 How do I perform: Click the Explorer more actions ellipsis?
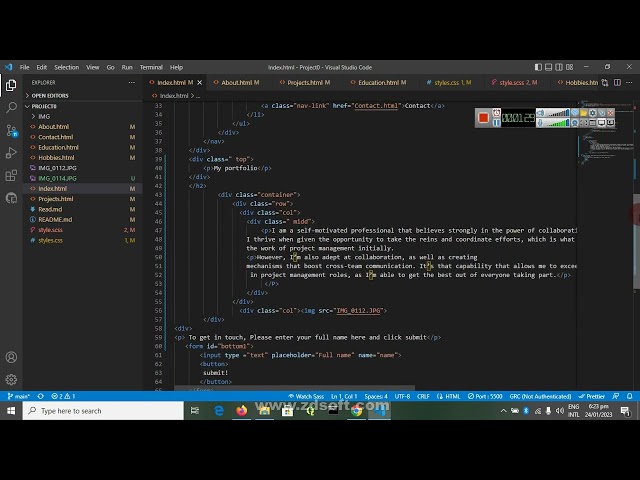click(x=131, y=82)
